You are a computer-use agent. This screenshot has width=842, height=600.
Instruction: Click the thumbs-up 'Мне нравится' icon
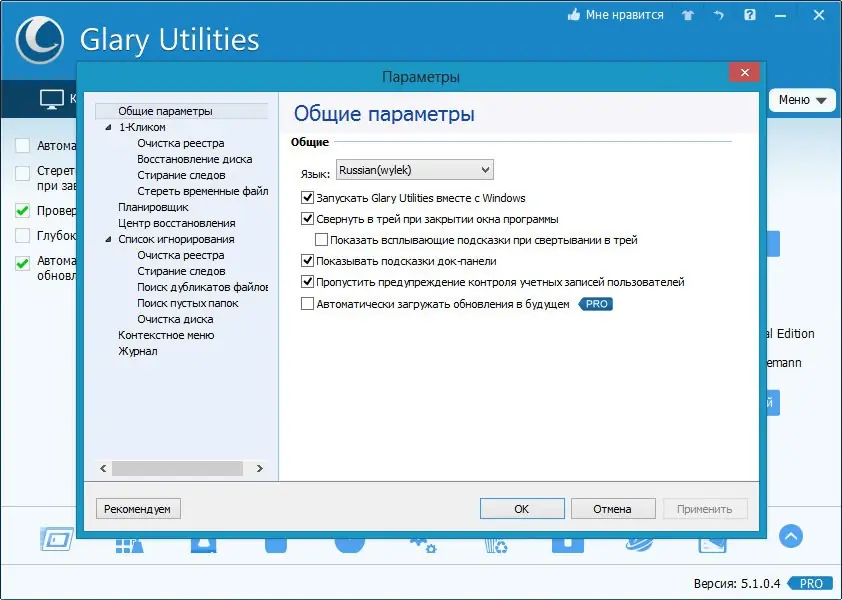pos(574,15)
